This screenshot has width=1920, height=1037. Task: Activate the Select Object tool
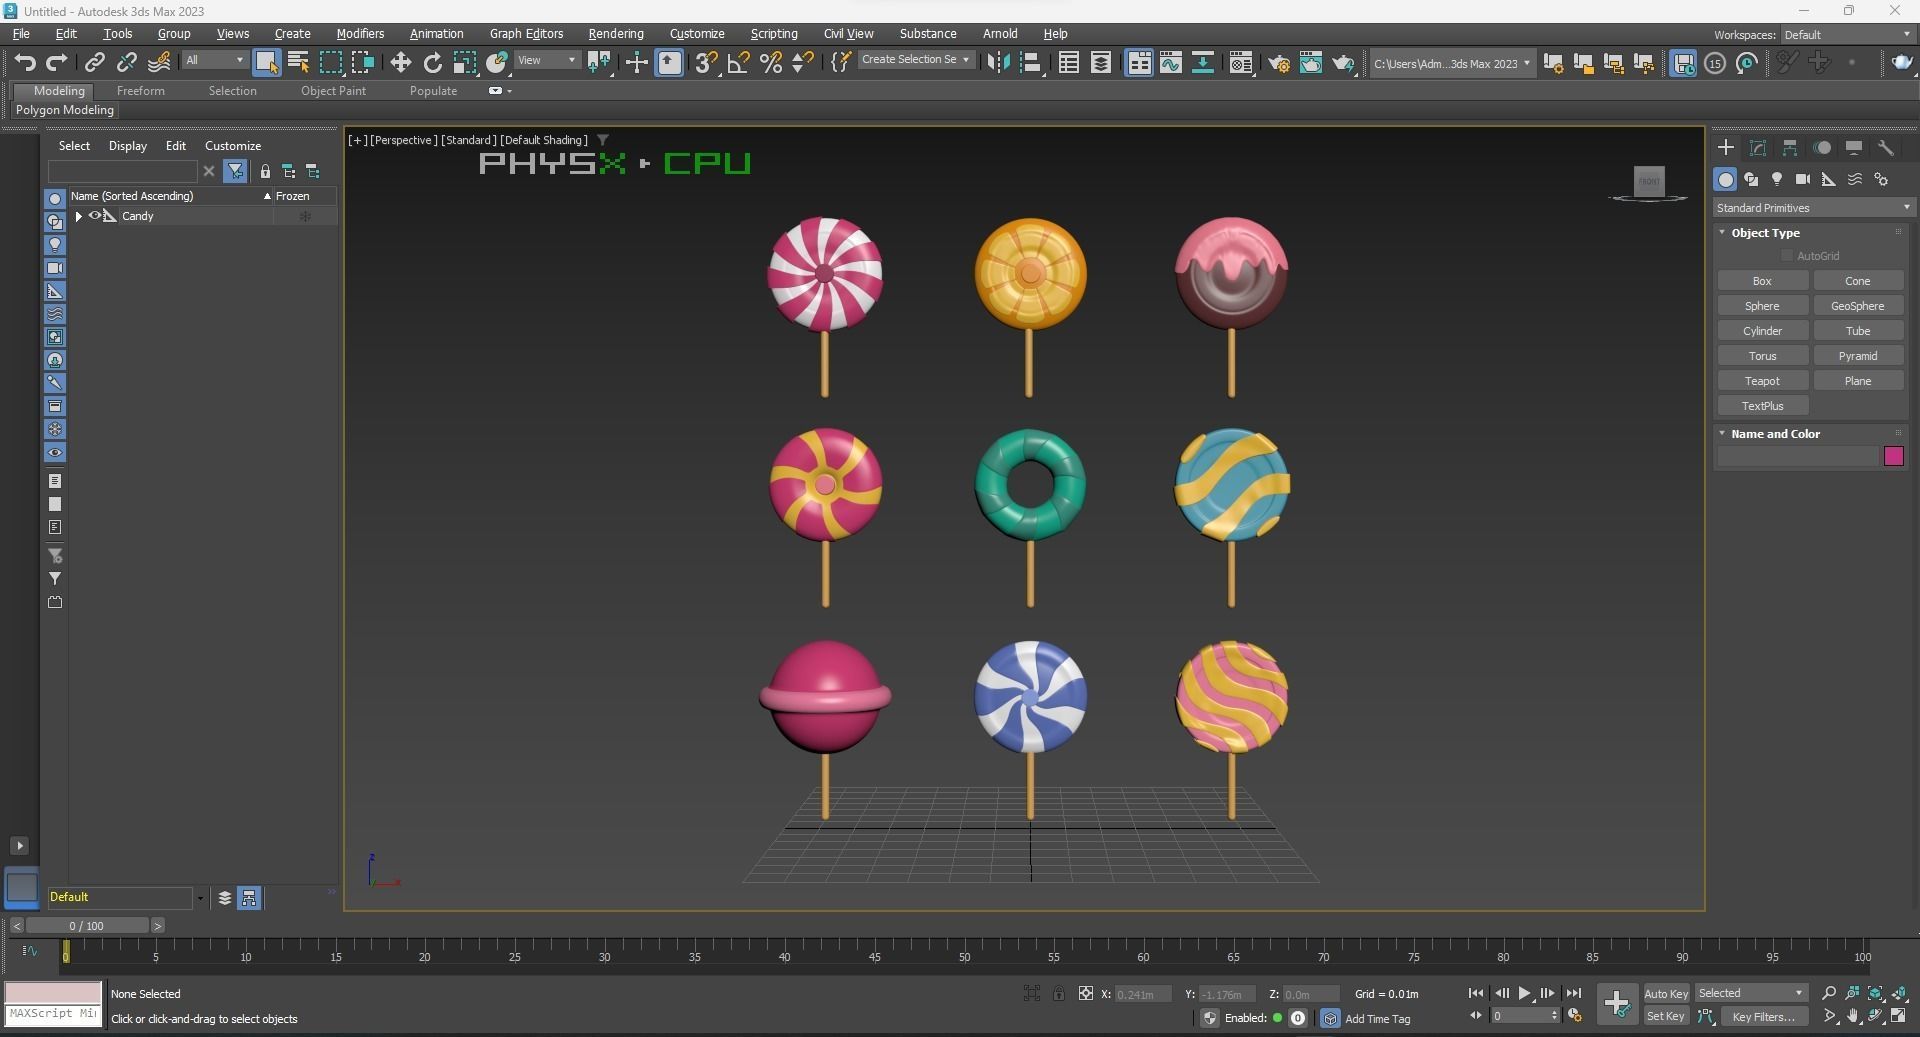(266, 63)
